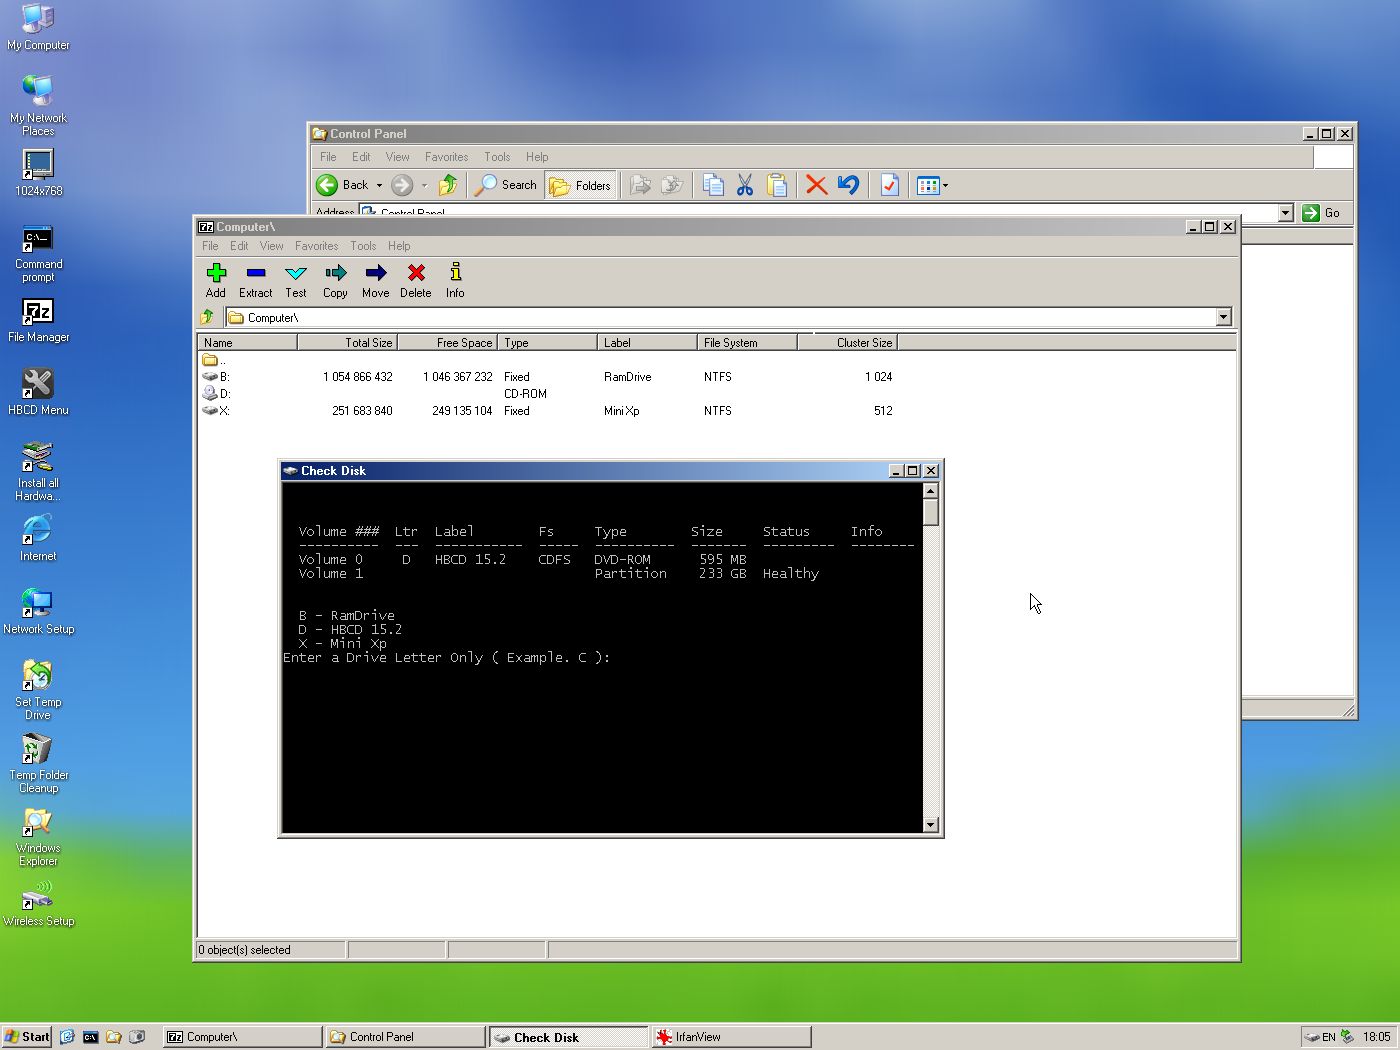Select the Move toolbar icon

[x=375, y=280]
